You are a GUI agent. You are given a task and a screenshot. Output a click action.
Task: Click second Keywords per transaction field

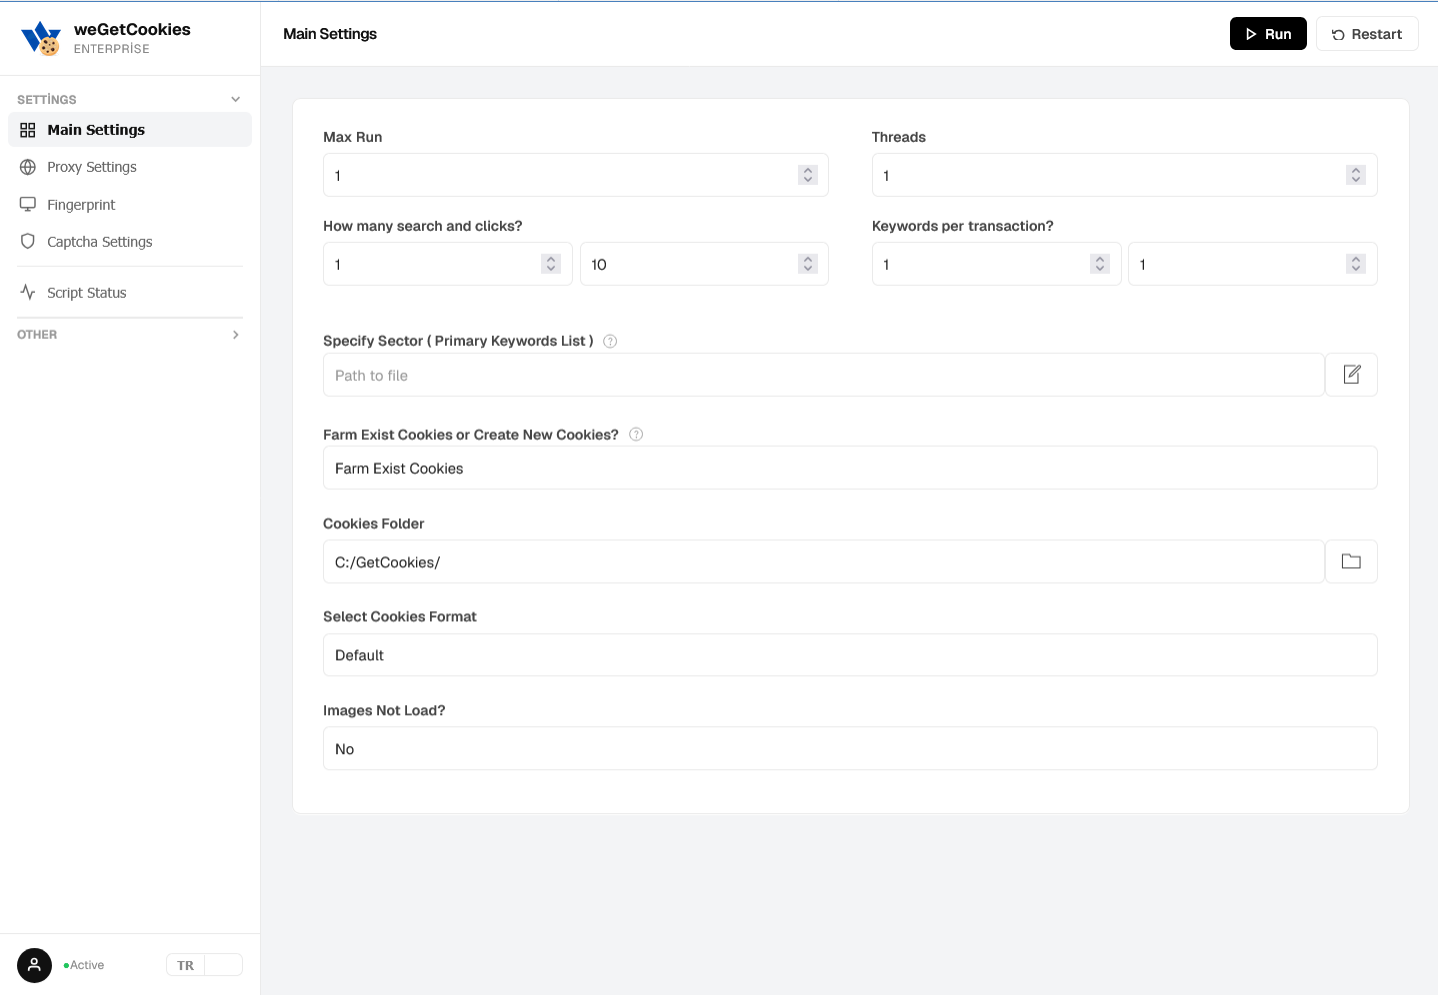(x=1253, y=264)
